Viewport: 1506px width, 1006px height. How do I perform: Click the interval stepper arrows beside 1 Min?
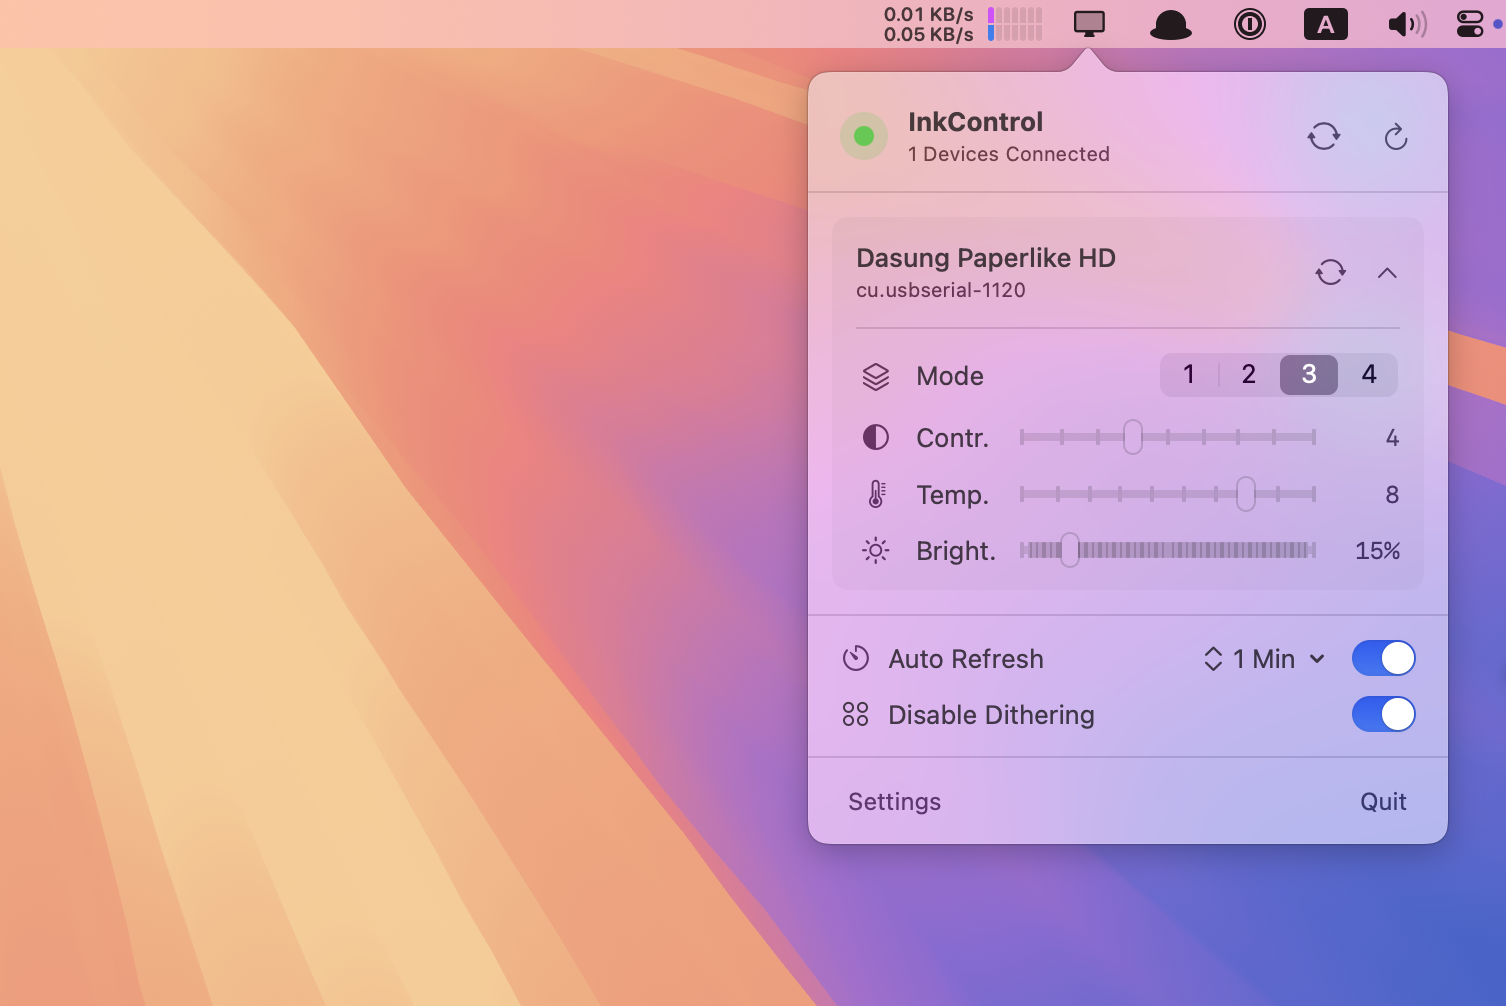pos(1213,659)
